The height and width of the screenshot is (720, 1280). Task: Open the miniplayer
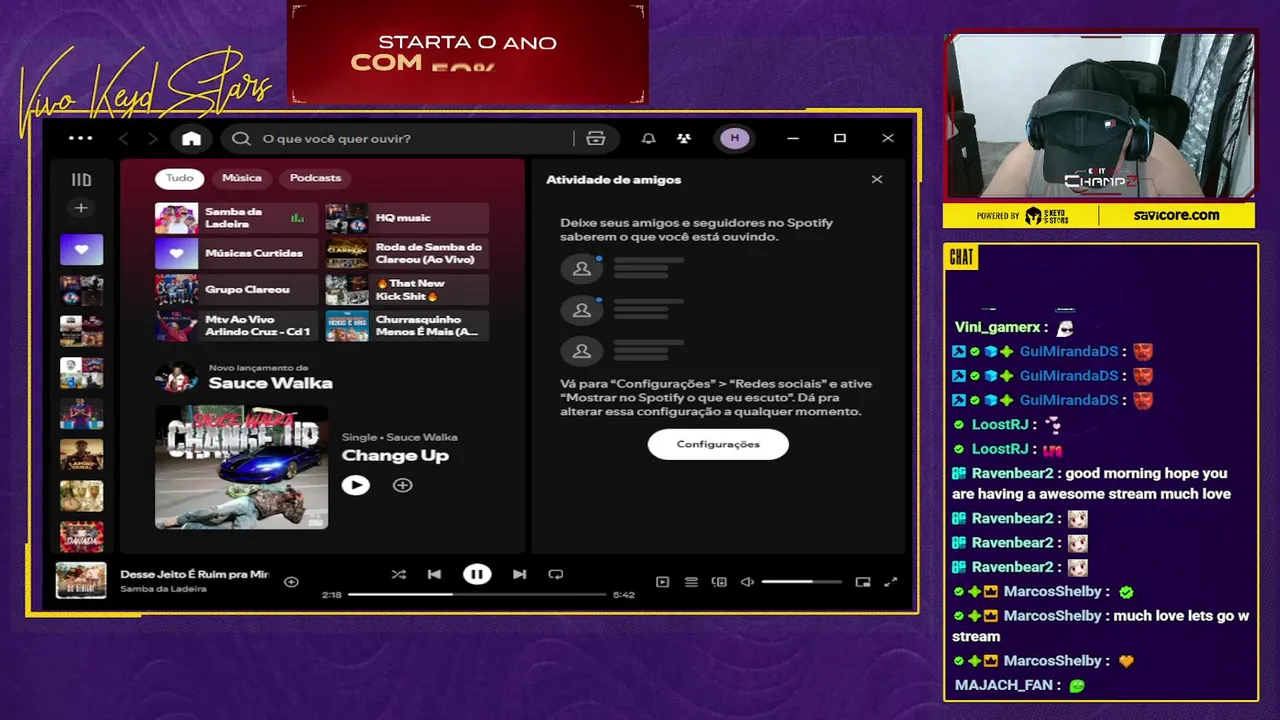point(863,582)
